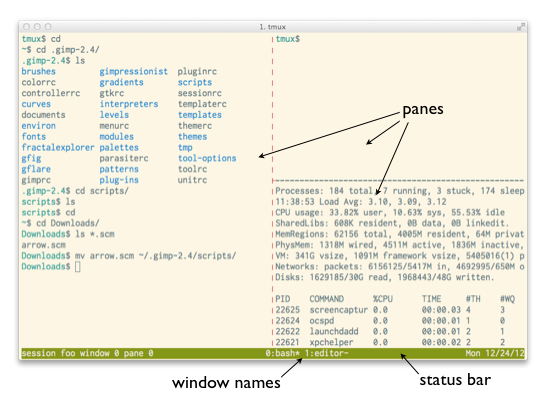Screen dimensions: 547x404
Task: Click the 'environ' directory name
Action: click(38, 126)
